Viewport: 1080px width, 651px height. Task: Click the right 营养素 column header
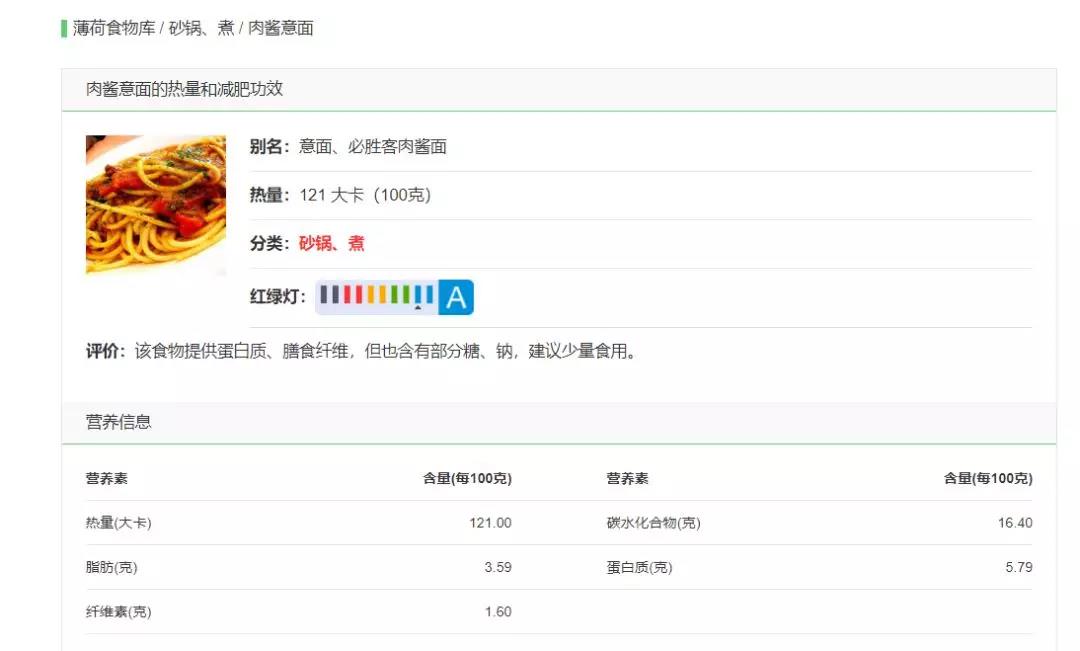tap(627, 478)
